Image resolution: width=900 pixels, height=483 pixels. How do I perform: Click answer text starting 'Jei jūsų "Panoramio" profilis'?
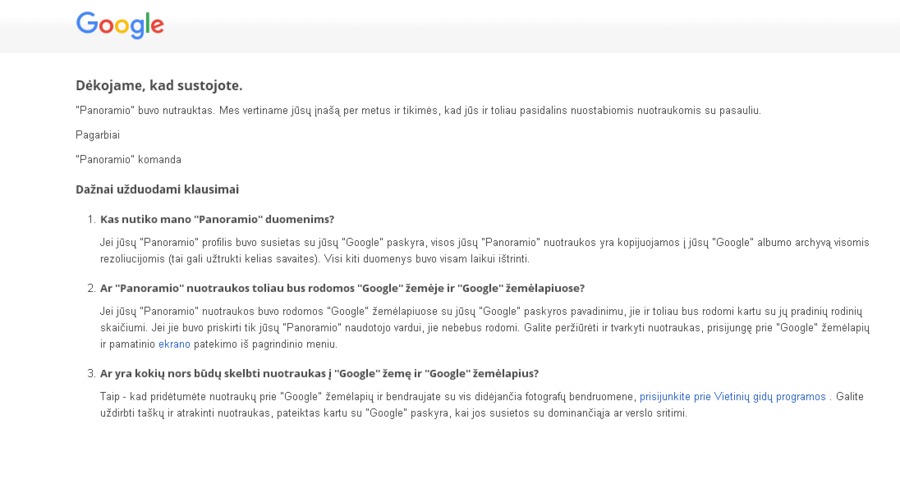(484, 250)
